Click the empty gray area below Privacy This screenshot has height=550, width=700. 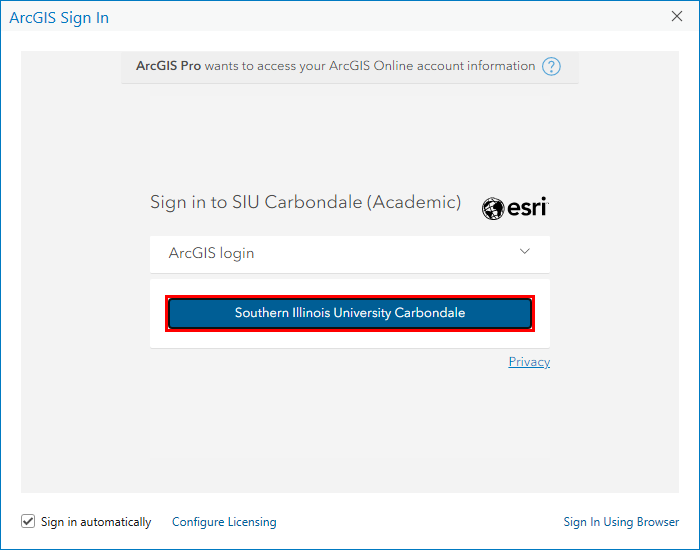tap(350, 429)
